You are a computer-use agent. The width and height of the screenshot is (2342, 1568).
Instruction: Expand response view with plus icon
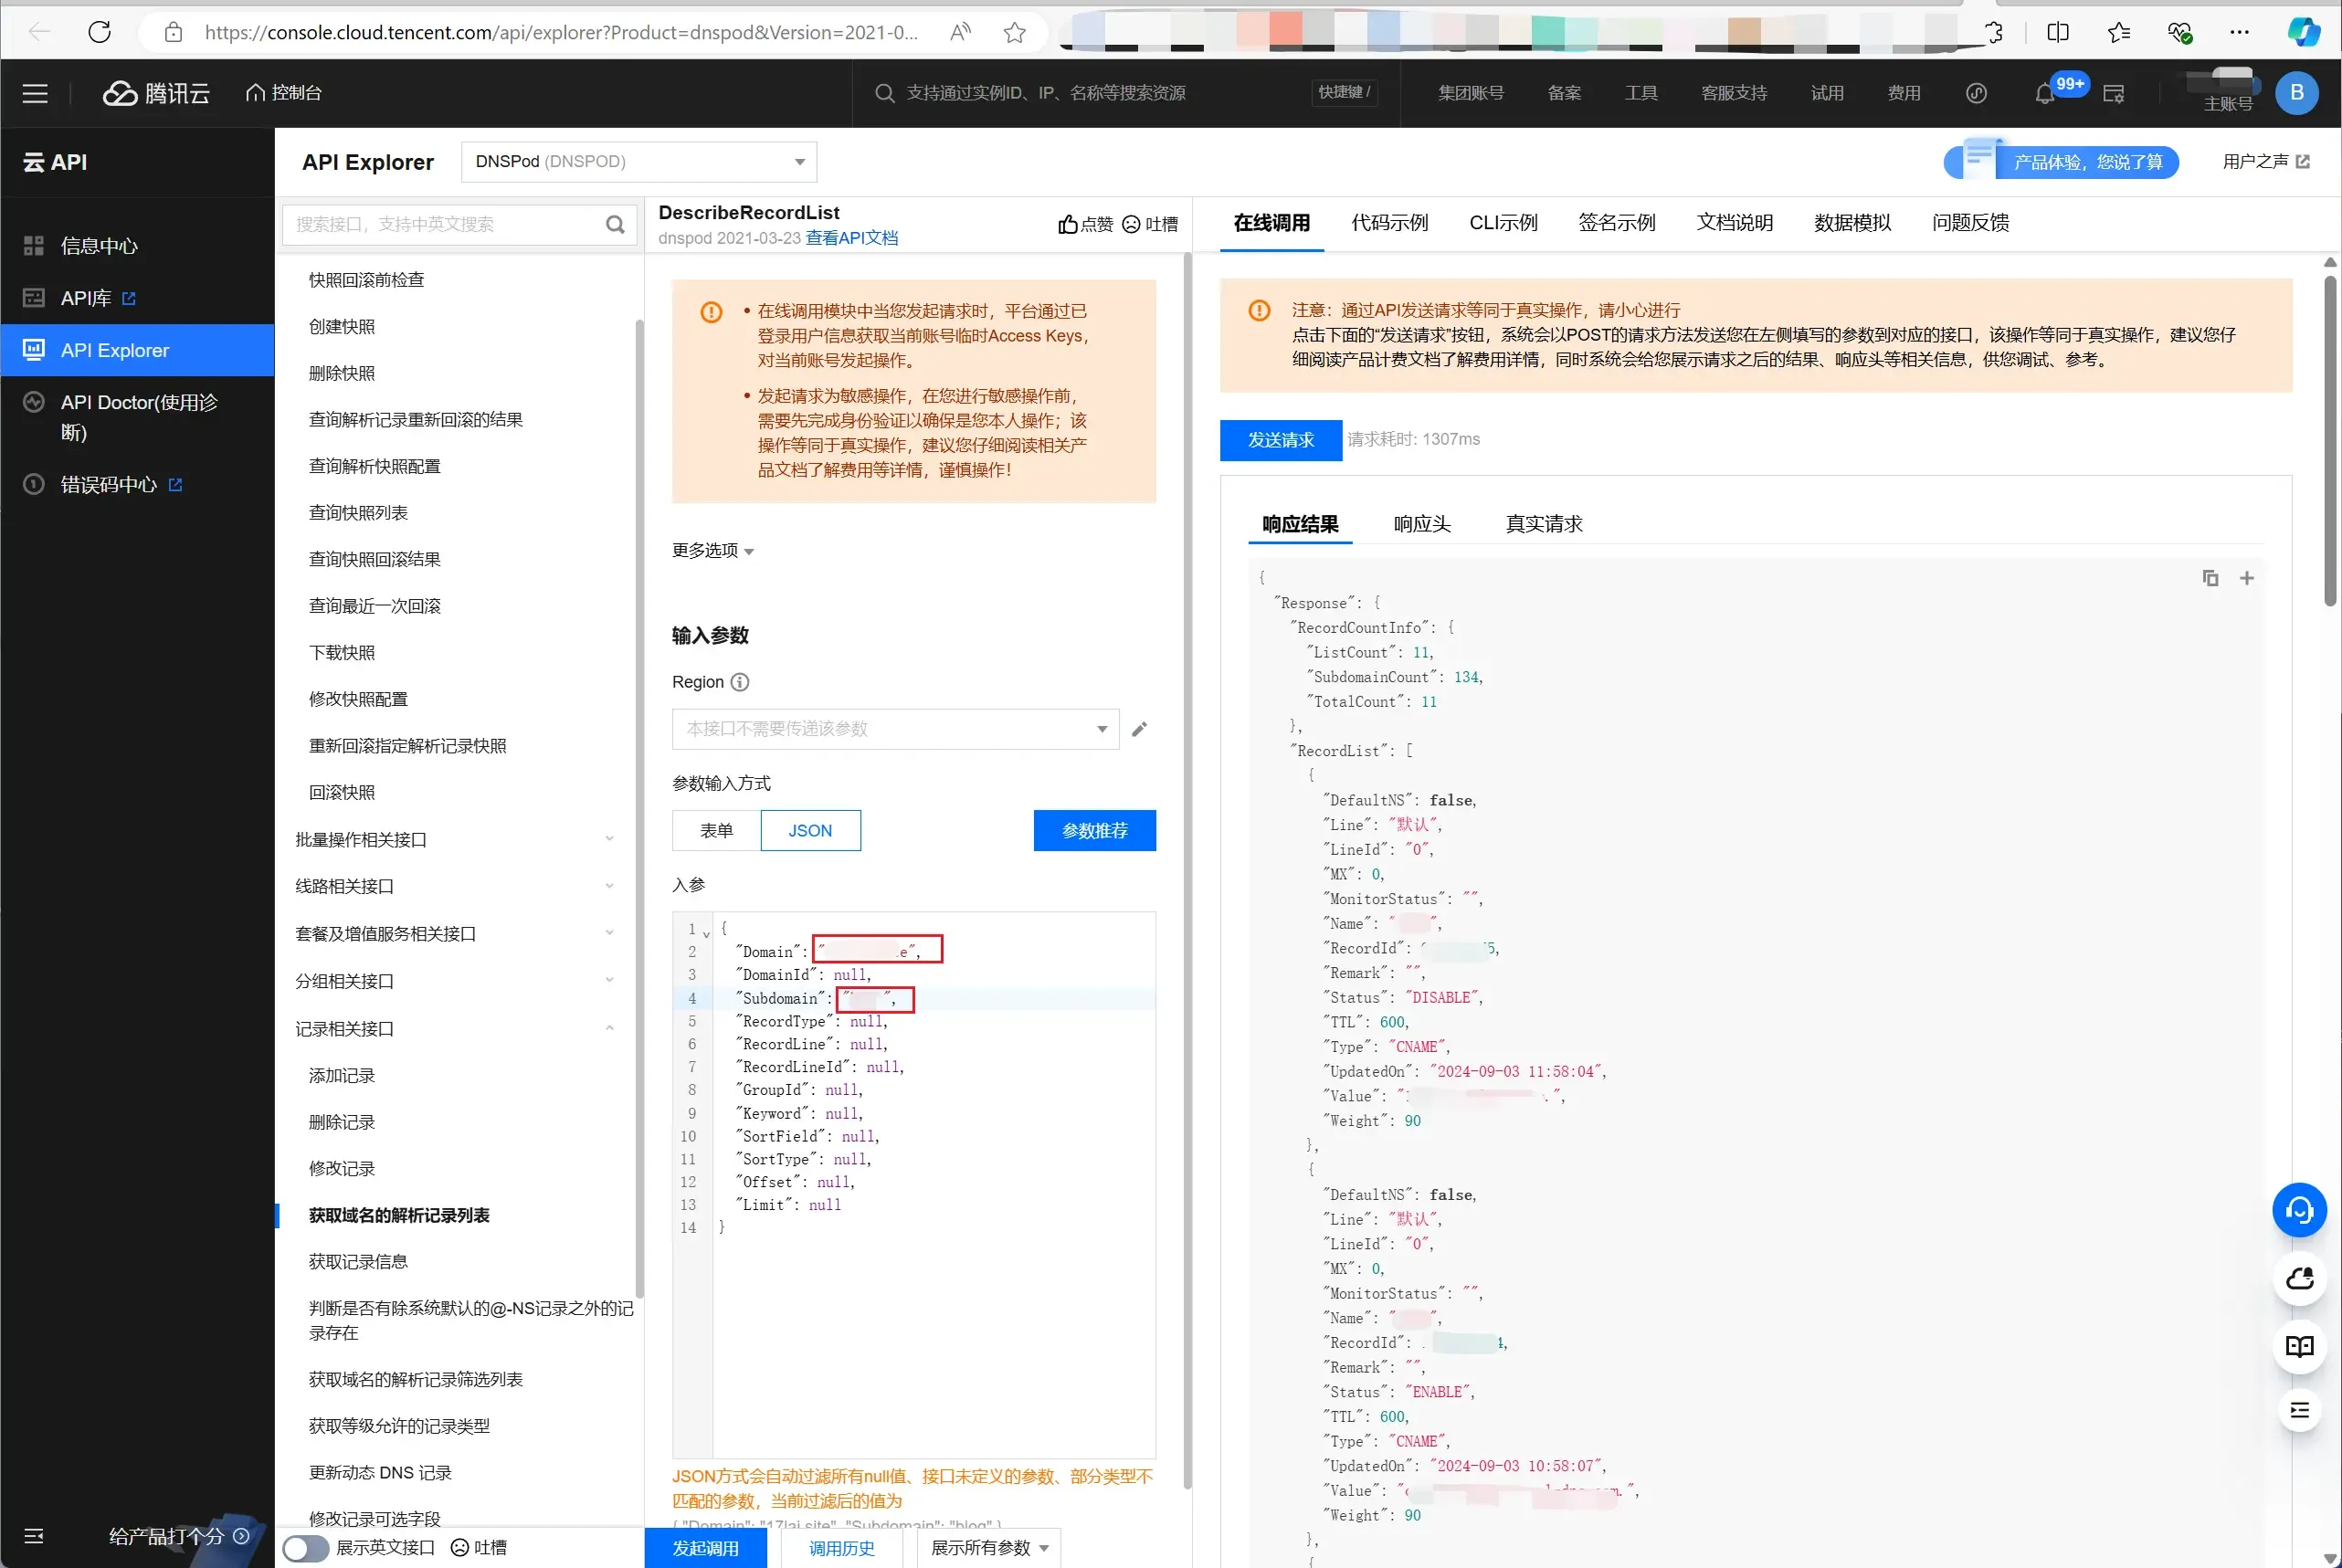tap(2247, 578)
